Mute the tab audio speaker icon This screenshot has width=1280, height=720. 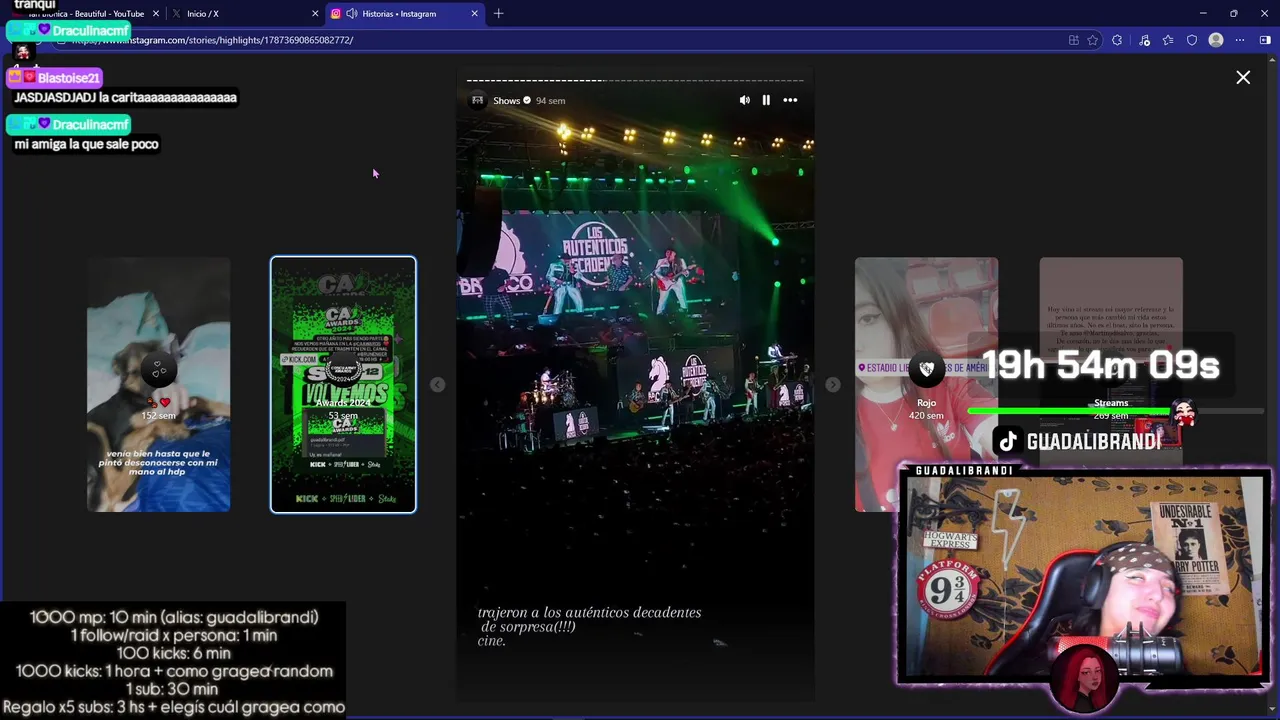352,14
